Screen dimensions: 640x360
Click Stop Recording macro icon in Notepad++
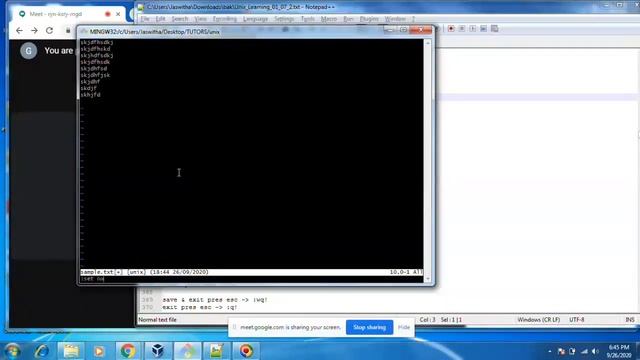click(x=462, y=29)
